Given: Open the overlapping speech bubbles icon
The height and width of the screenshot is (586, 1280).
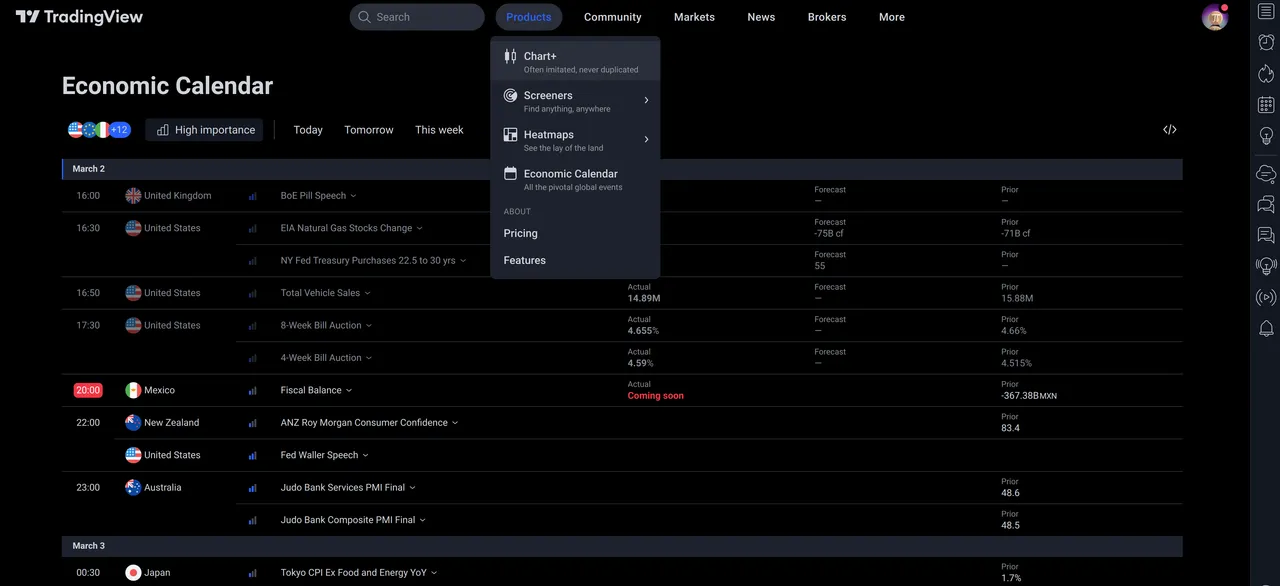Looking at the screenshot, I should (1266, 204).
